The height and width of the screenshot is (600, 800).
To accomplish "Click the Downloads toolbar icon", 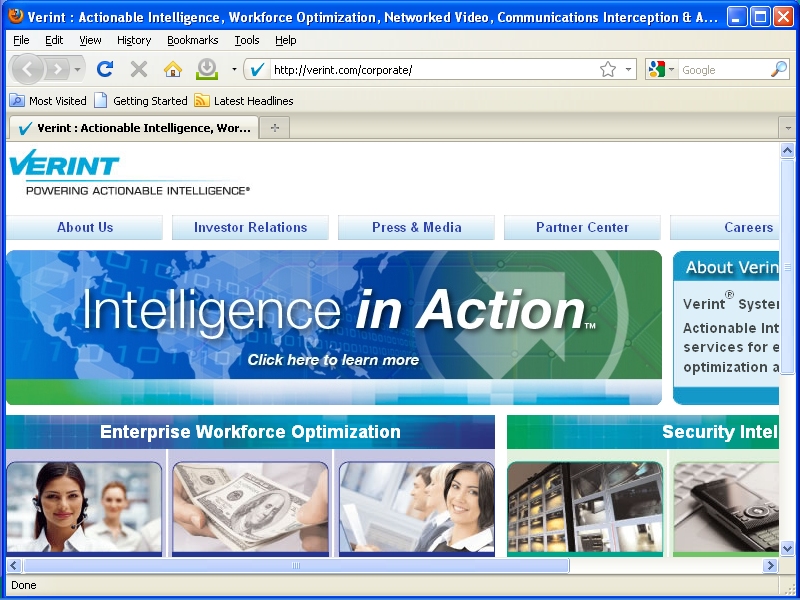I will pyautogui.click(x=207, y=69).
